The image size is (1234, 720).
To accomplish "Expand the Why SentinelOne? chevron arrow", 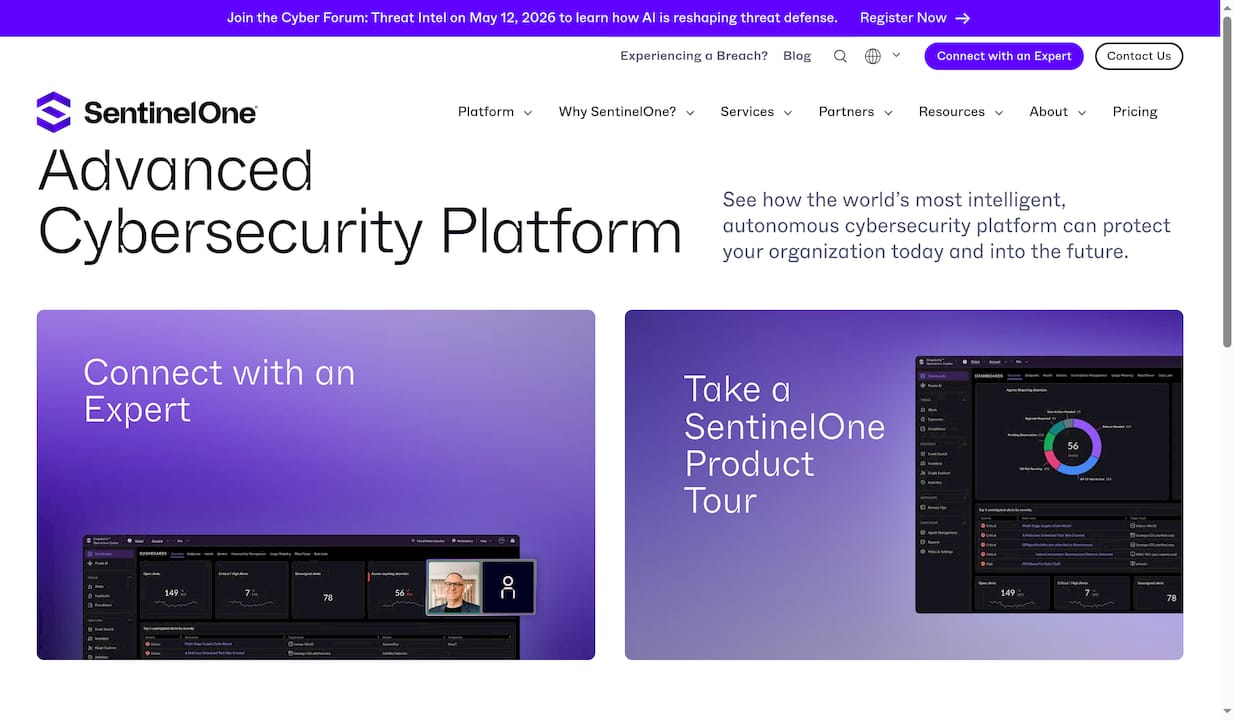I will 689,113.
